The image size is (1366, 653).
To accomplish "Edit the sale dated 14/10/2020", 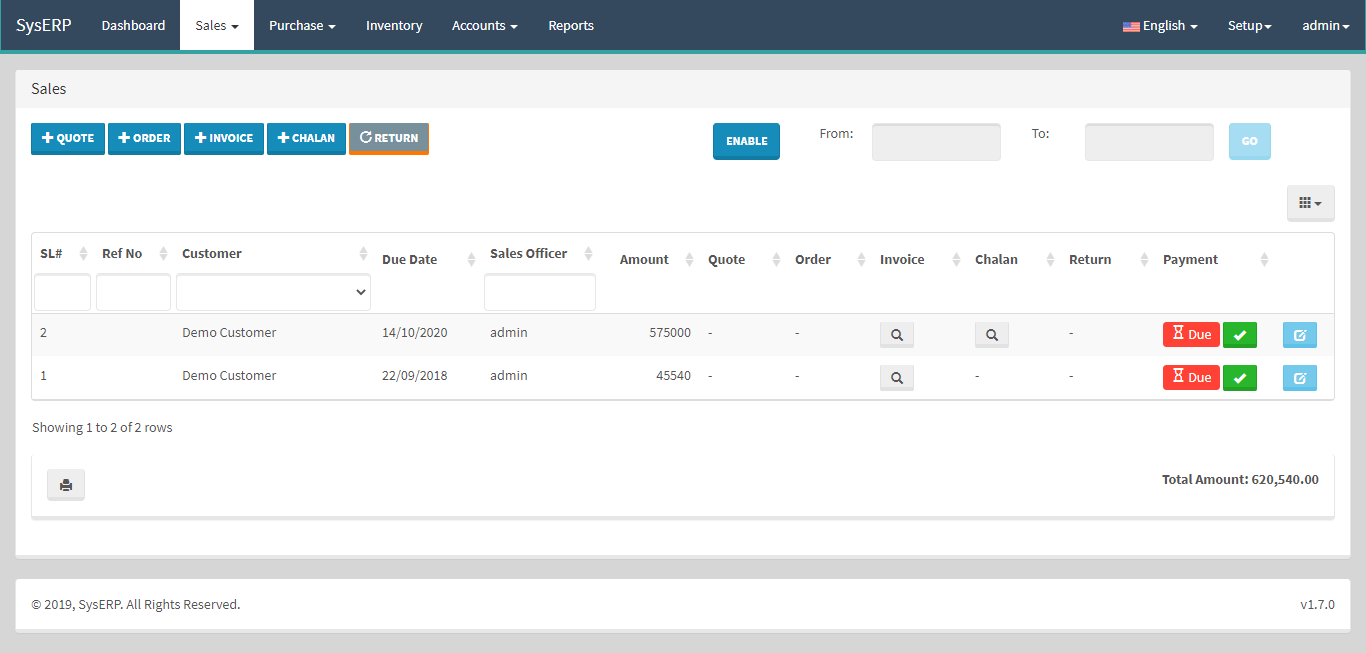I will [x=1300, y=335].
